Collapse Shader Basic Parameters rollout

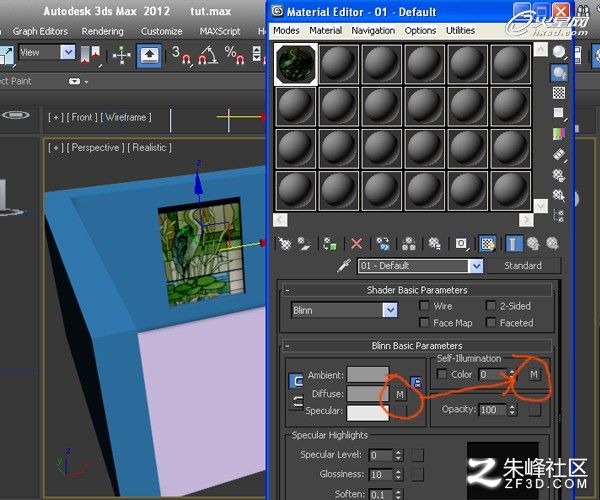pos(287,291)
